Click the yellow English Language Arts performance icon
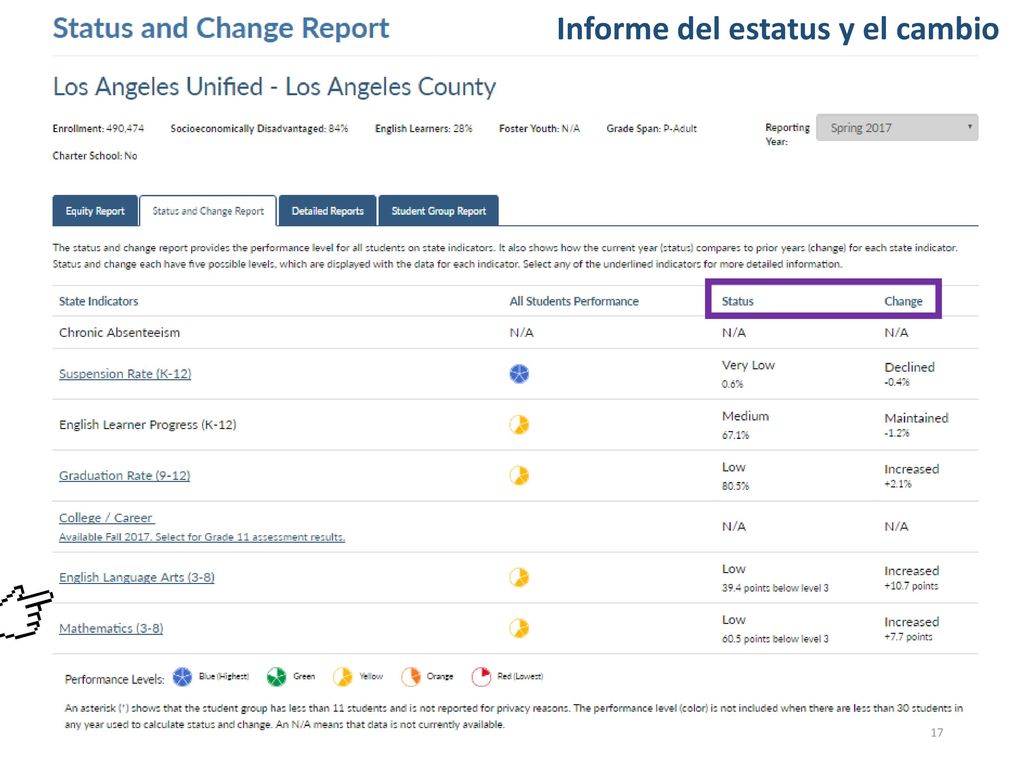Viewport: 1024px width, 768px height. point(519,577)
